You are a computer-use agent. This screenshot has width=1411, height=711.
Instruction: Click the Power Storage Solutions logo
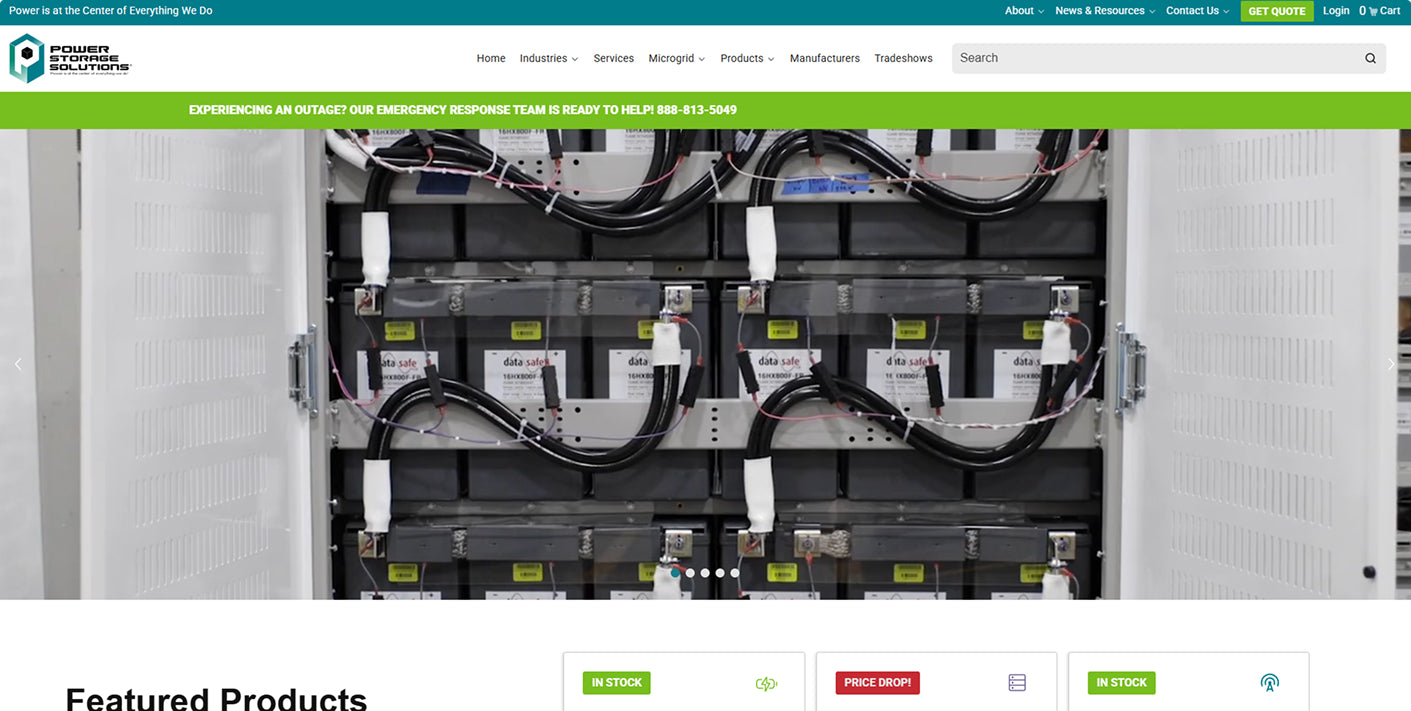[70, 58]
